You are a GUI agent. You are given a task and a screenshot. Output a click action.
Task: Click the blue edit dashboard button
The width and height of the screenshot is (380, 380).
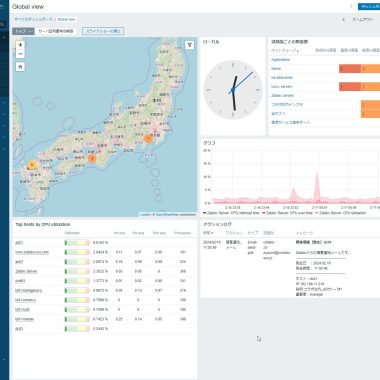pyautogui.click(x=369, y=6)
